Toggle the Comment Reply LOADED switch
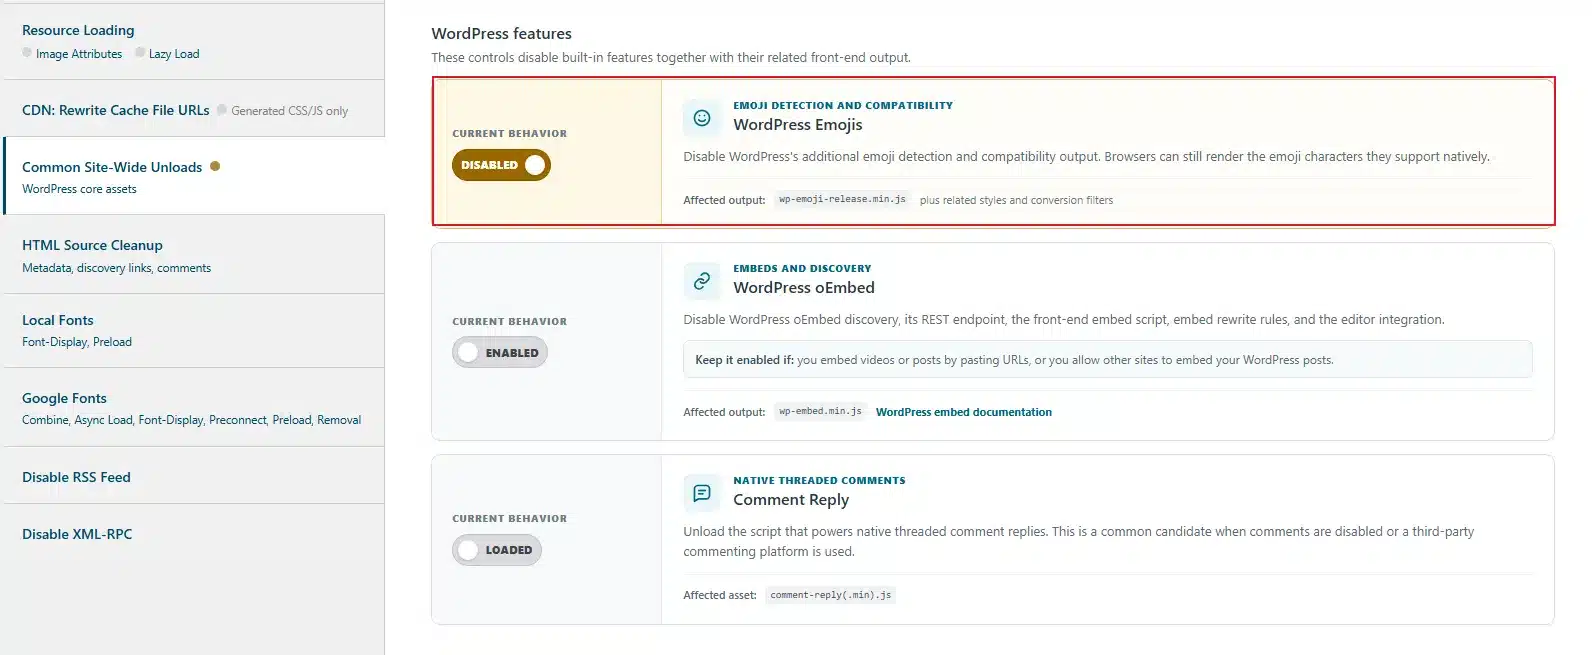Screen dimensions: 1592x655 coord(497,550)
